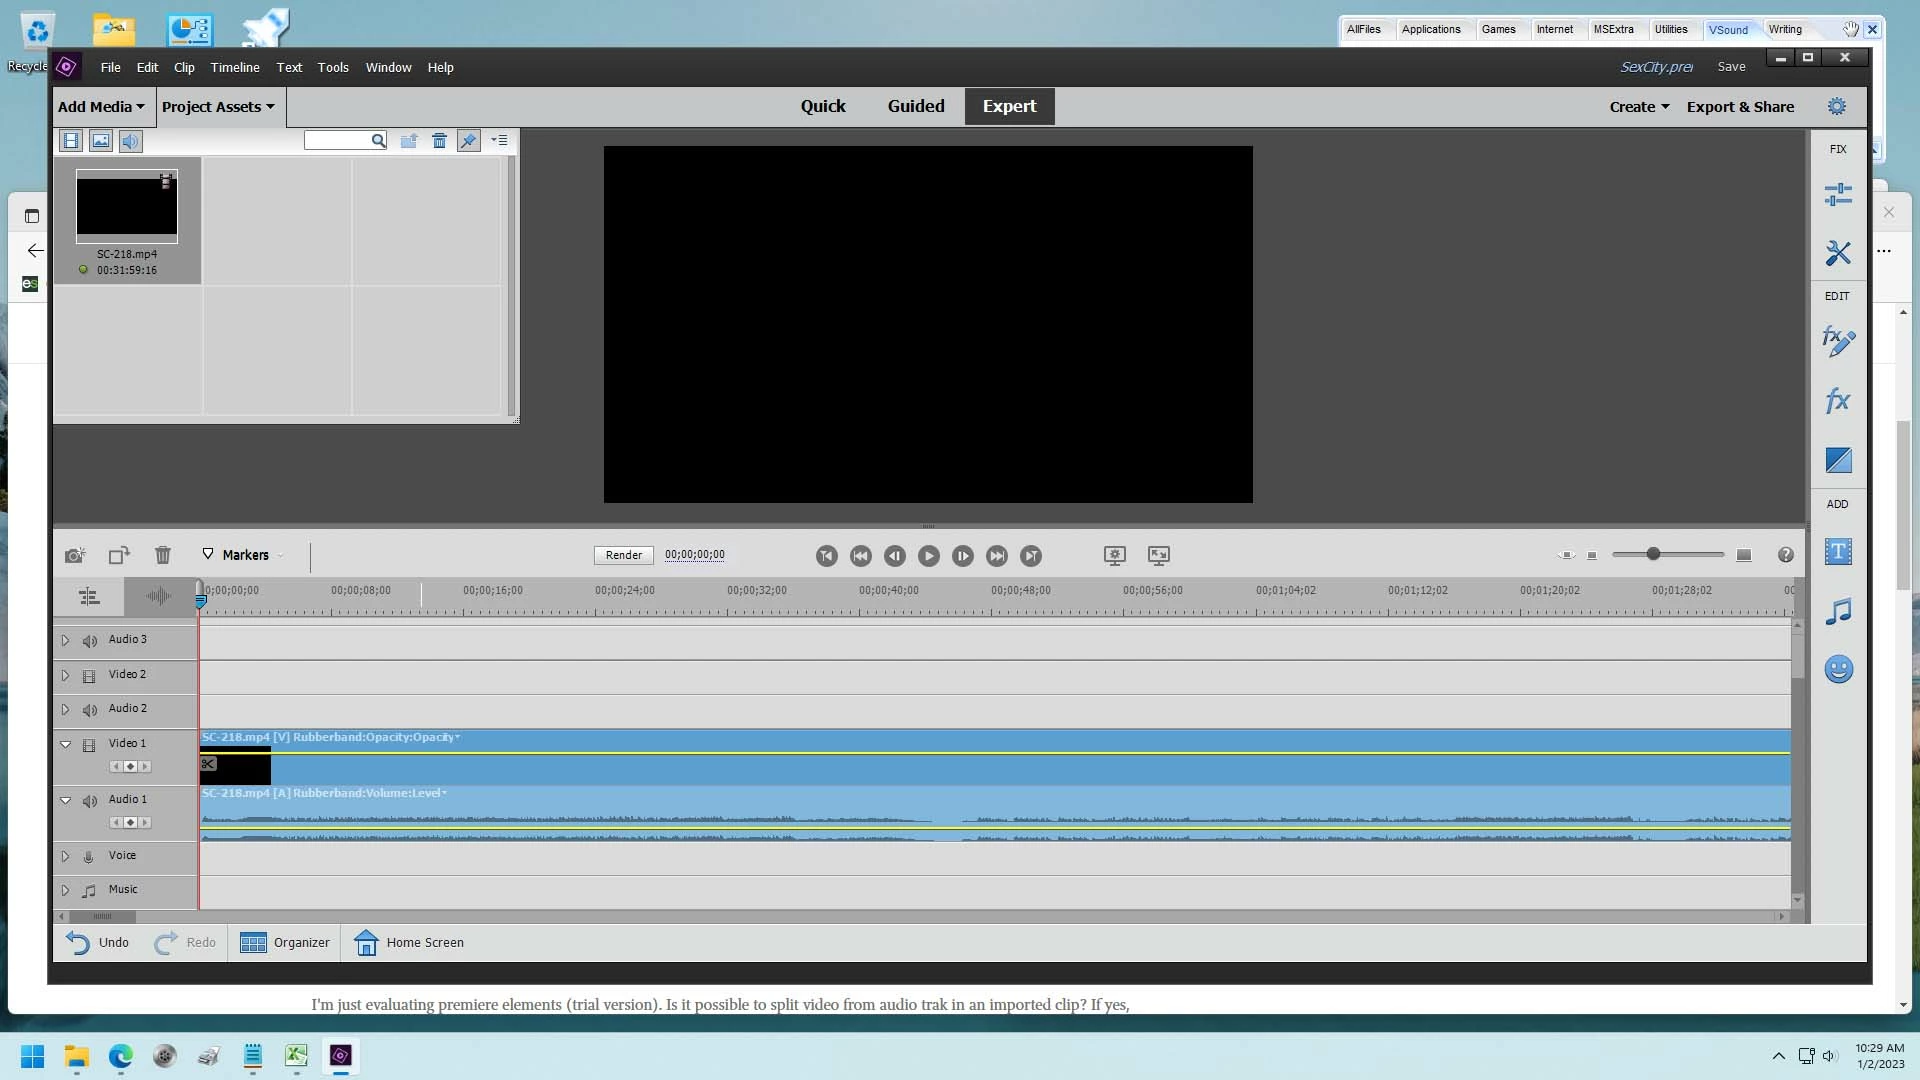Open the Music note panel
The height and width of the screenshot is (1080, 1920).
click(1838, 611)
